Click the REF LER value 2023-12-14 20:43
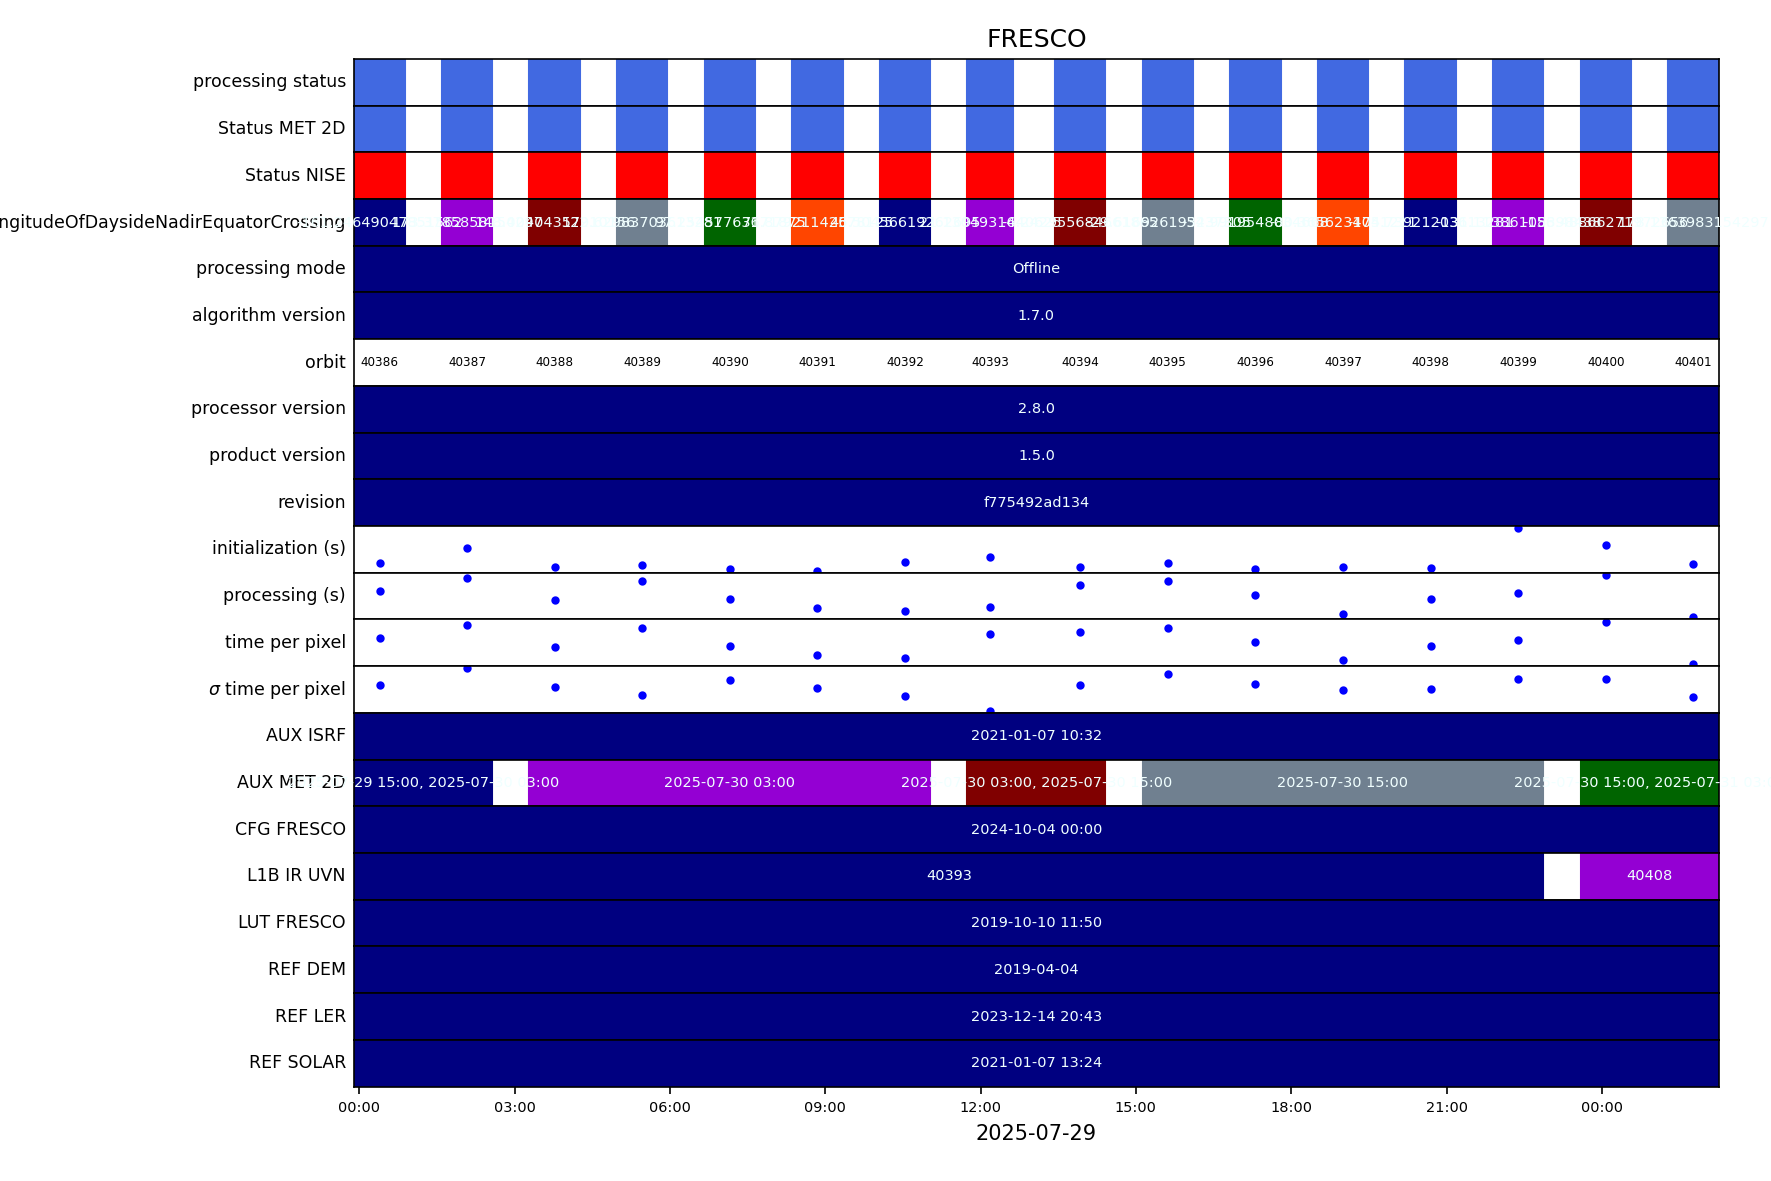The height and width of the screenshot is (1181, 1771). coord(1036,1016)
